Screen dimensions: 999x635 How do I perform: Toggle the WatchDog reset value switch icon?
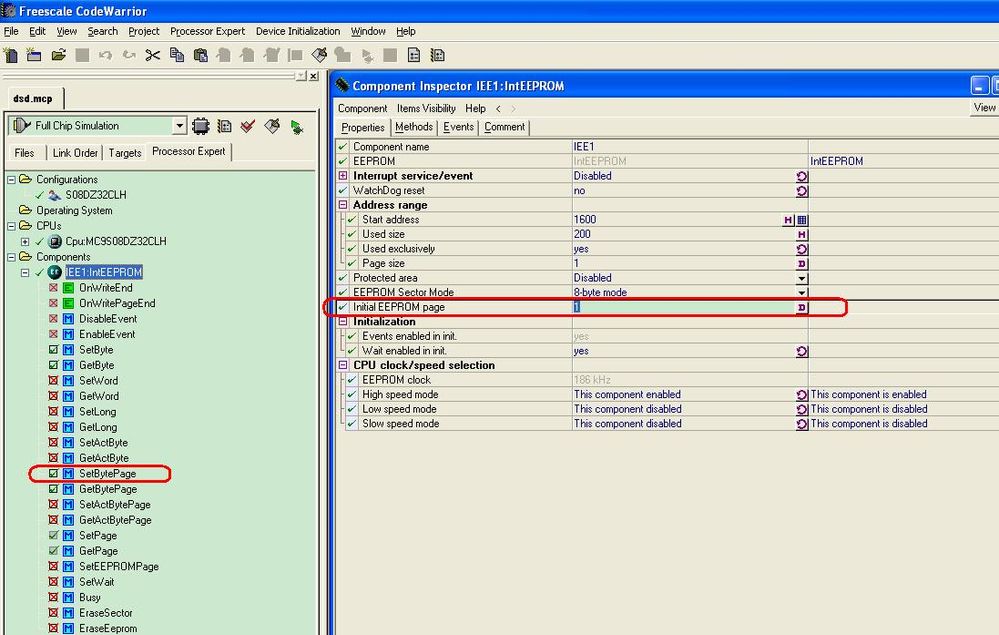802,191
